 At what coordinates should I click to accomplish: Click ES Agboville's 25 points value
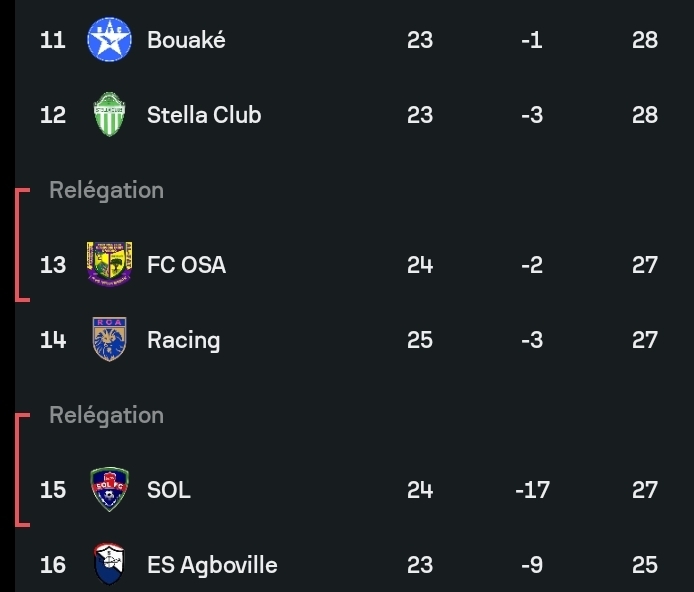(x=645, y=565)
